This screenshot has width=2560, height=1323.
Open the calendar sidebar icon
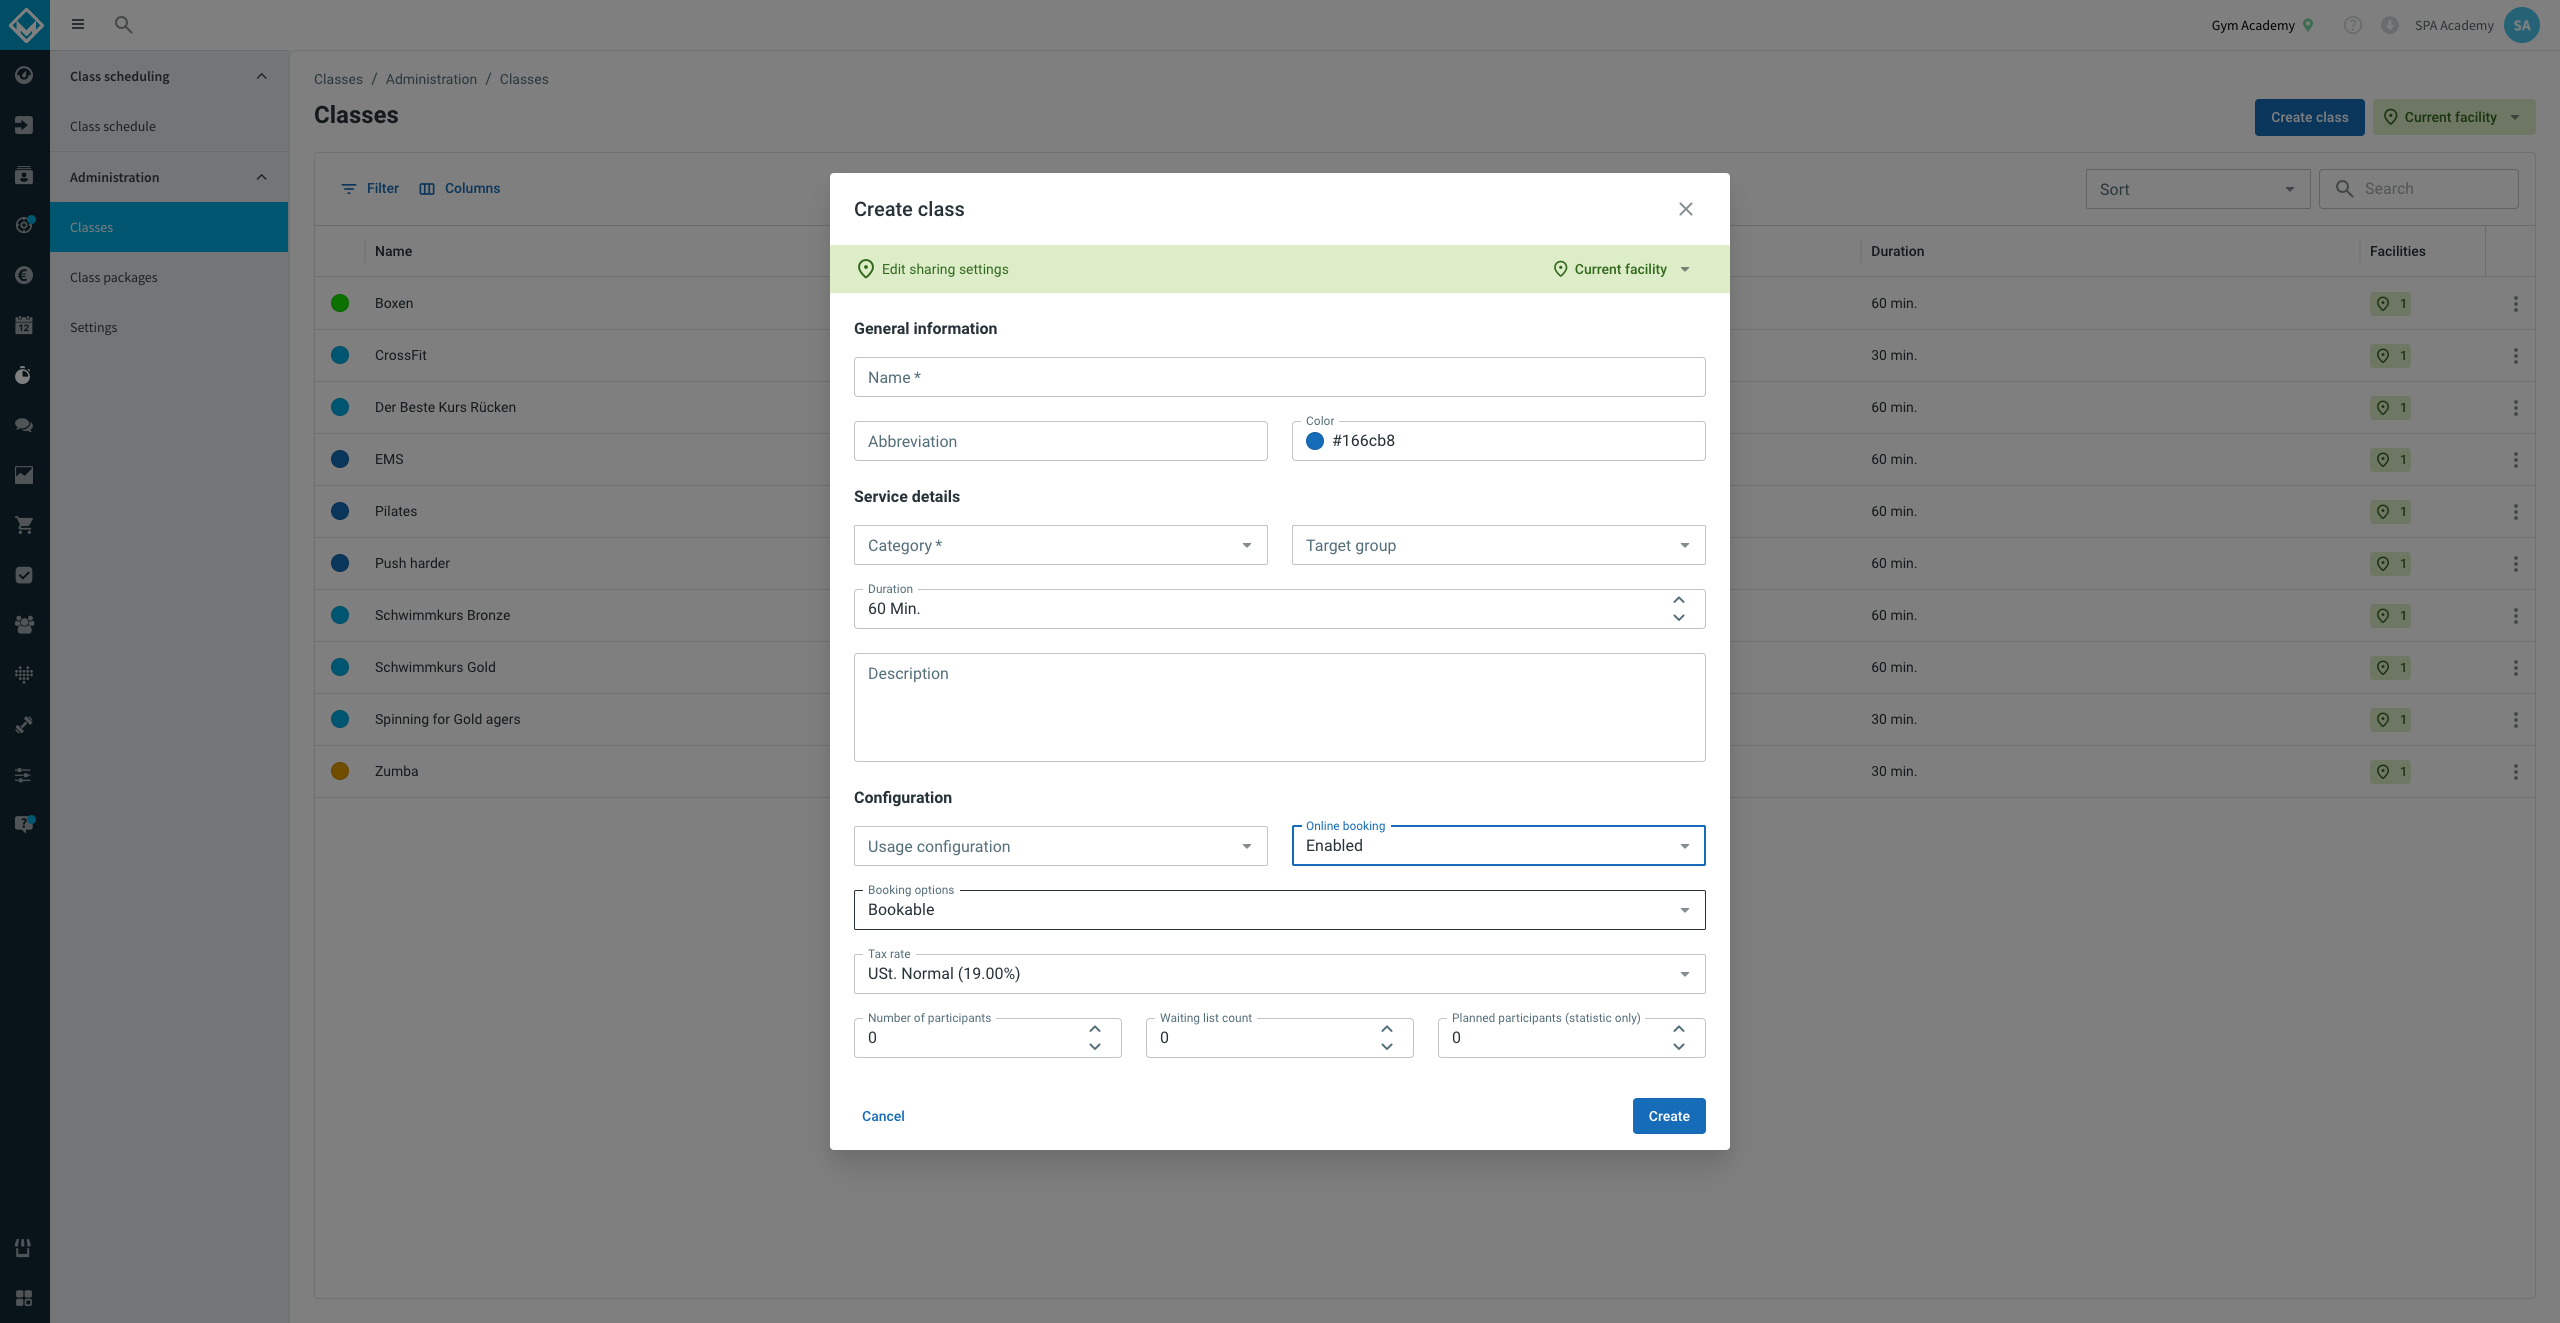pyautogui.click(x=24, y=325)
